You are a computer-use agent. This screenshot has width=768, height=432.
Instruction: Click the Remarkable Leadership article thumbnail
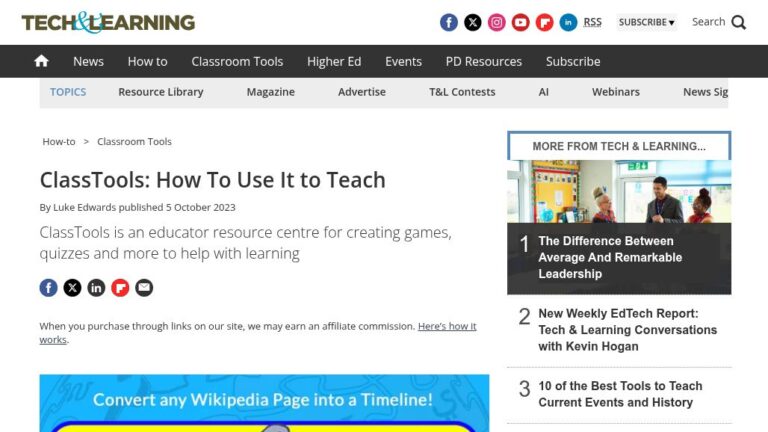(619, 191)
